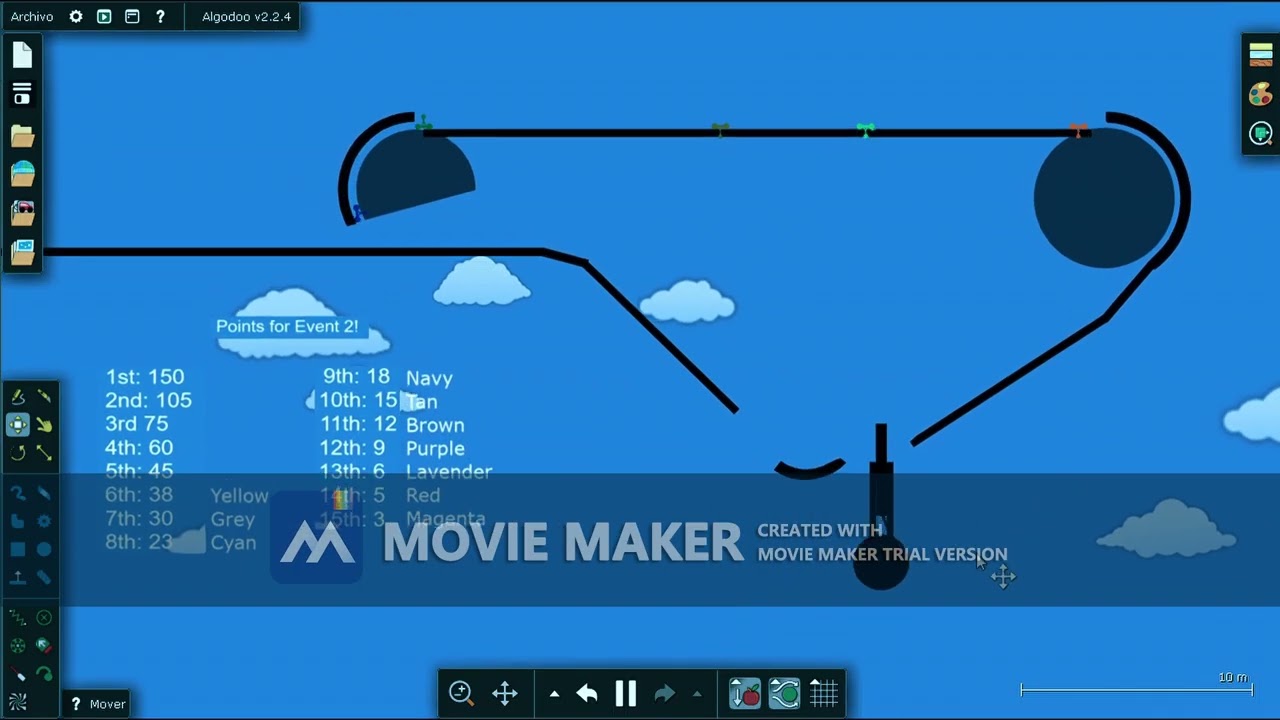1280x720 pixels.
Task: Click the Algodoo v2.2.4 title label
Action: coord(246,17)
